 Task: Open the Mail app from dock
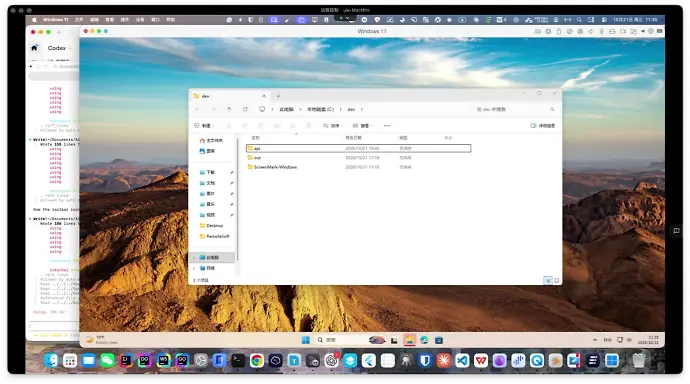tap(88, 361)
